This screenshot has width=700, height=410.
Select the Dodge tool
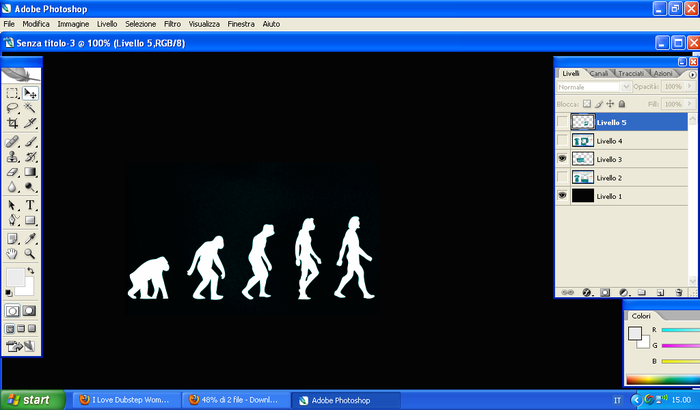(30, 187)
